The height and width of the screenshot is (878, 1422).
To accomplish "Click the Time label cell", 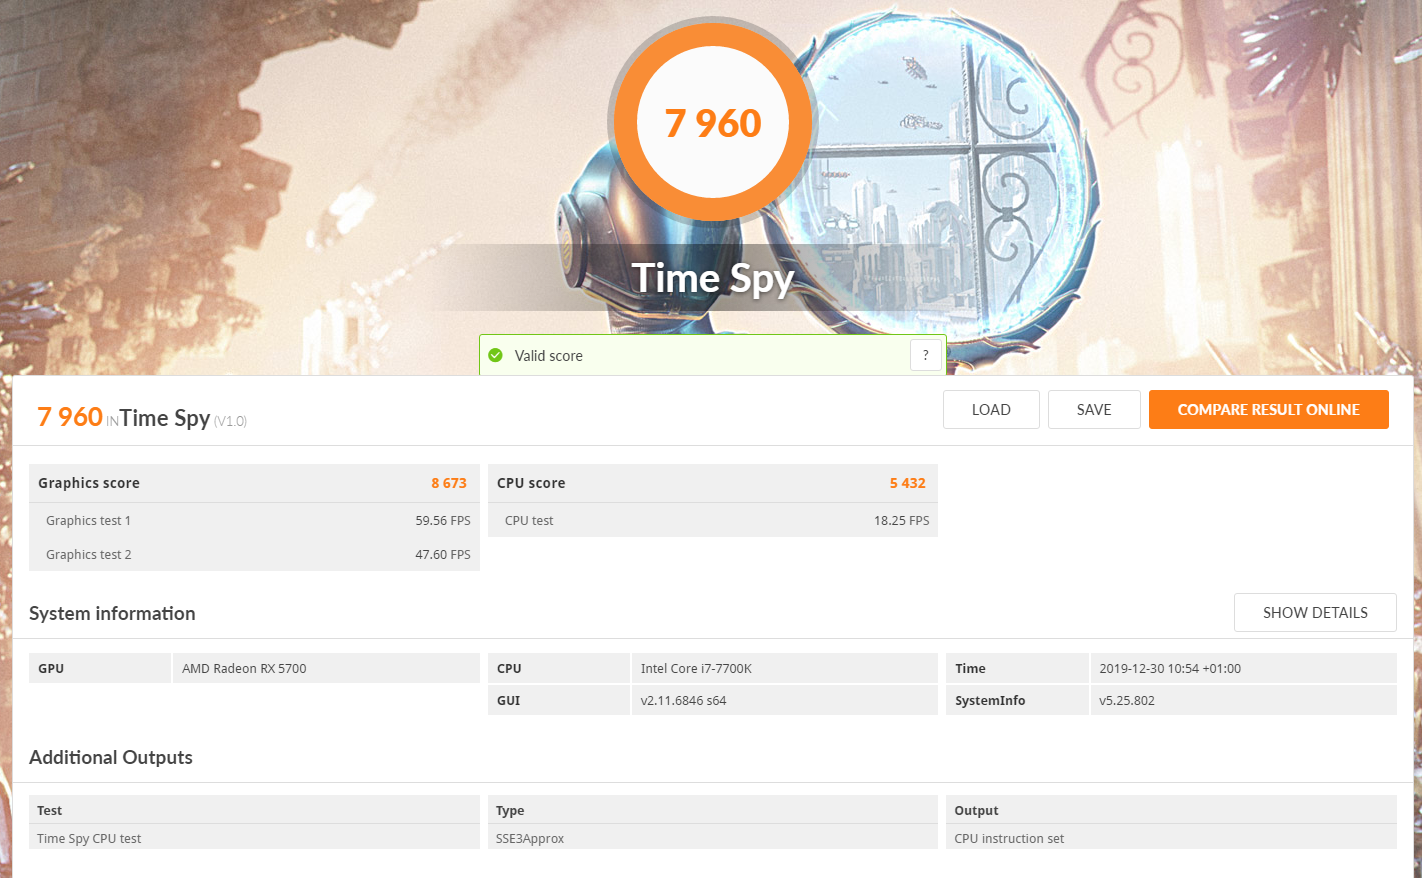I will point(1017,668).
